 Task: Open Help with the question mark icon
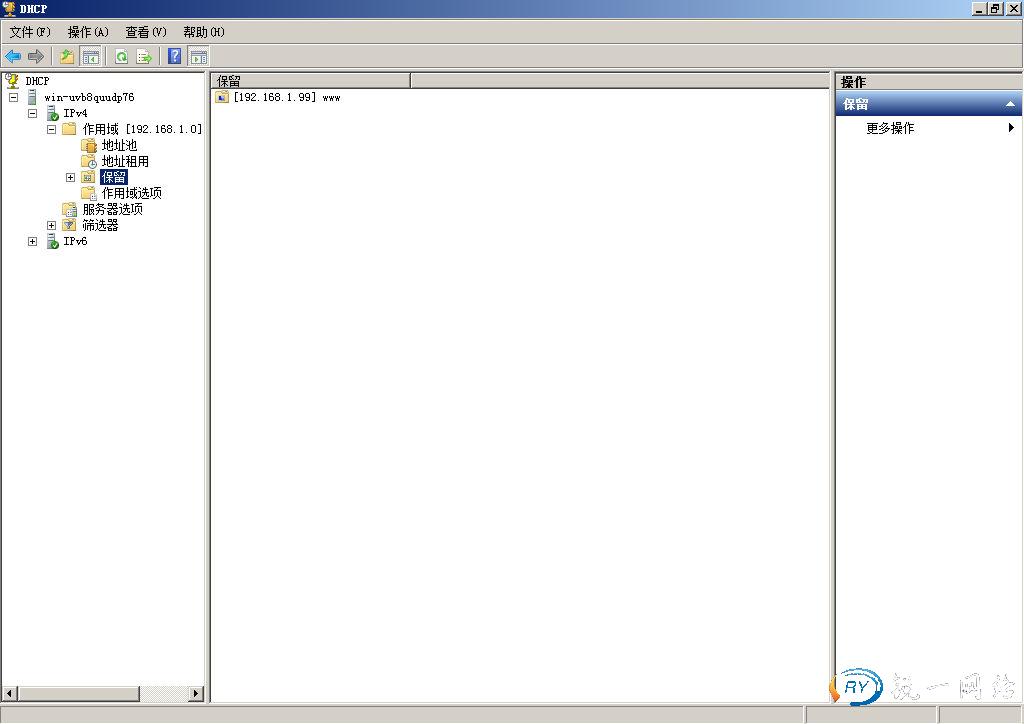[x=175, y=57]
